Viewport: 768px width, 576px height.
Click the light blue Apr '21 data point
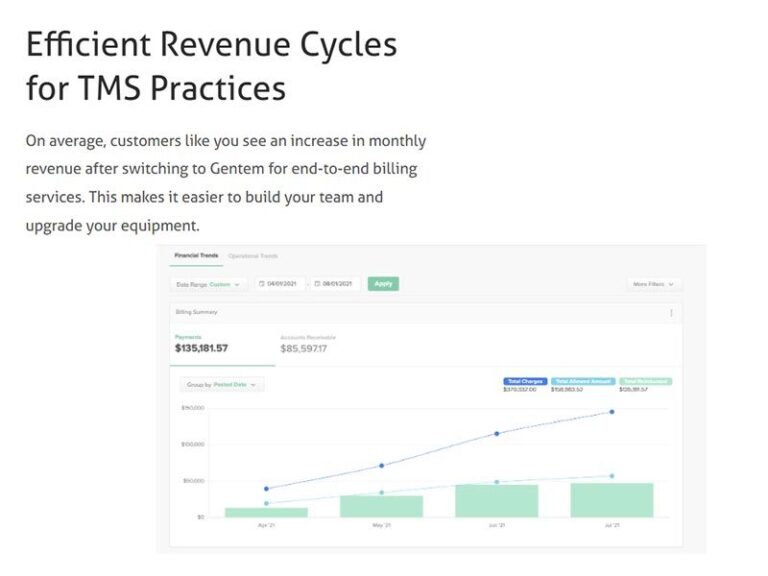(x=266, y=504)
